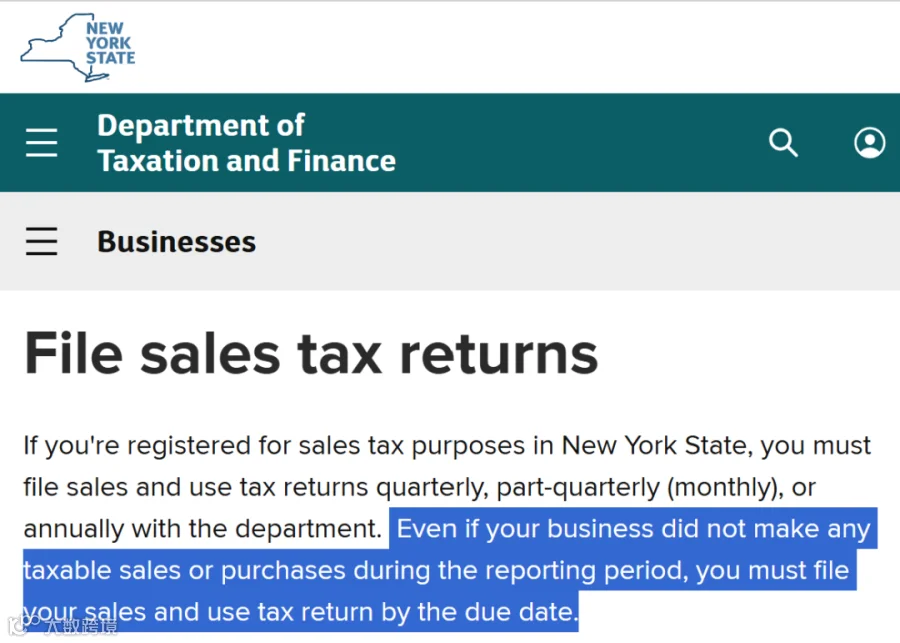Go to Department of Taxation and Finance home
The image size is (900, 643).
246,143
